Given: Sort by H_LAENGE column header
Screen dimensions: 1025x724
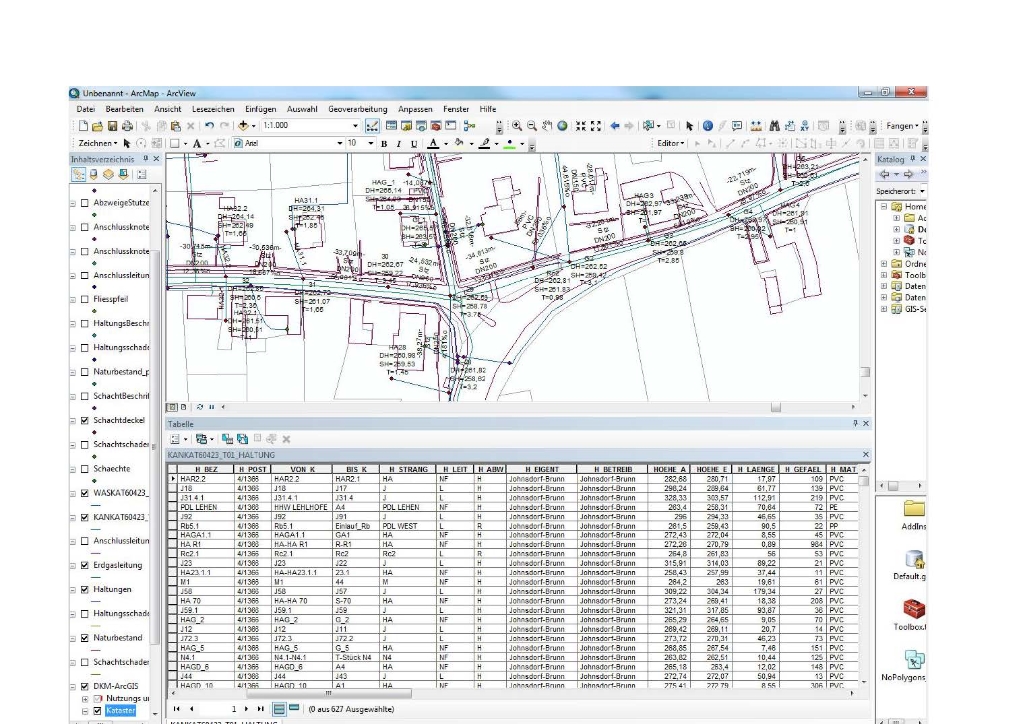Looking at the screenshot, I should [x=754, y=469].
